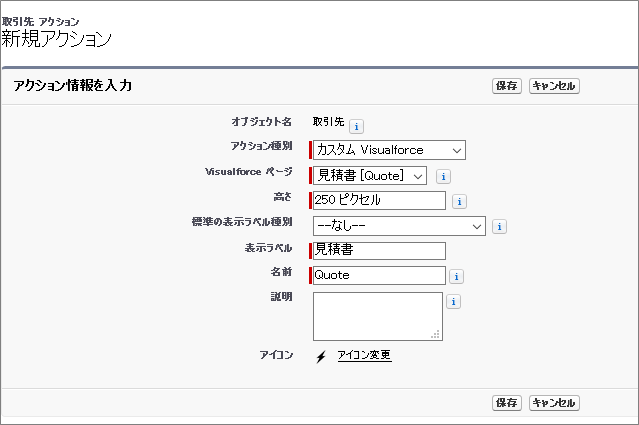Click the info icon beside the 名前 field
This screenshot has width=639, height=425.
click(x=457, y=277)
